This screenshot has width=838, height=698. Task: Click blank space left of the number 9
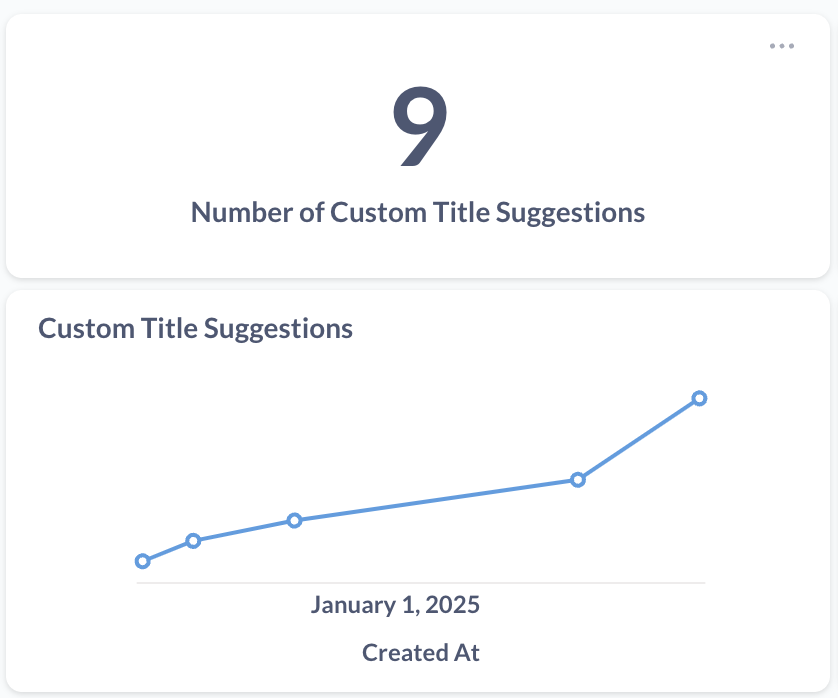(200, 125)
